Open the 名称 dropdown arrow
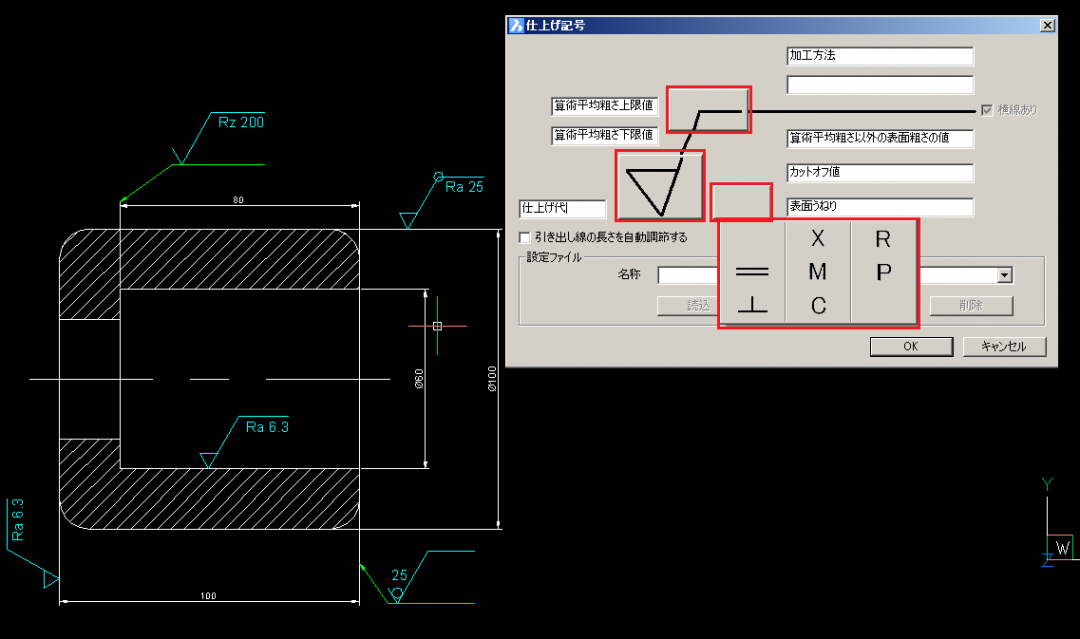The height and width of the screenshot is (639, 1080). coord(1005,275)
